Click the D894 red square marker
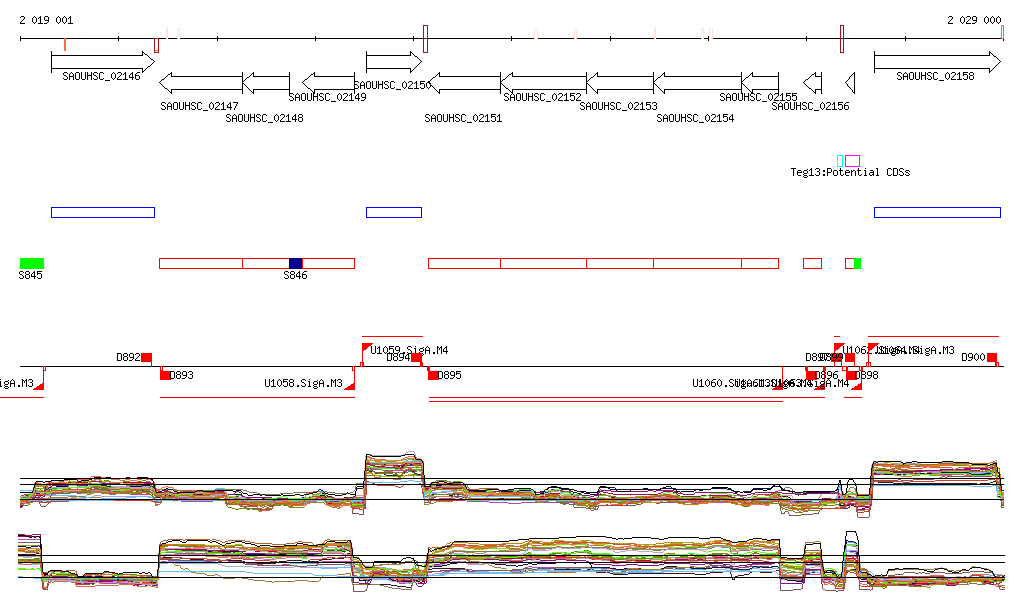Screen dimensions: 1024x611 pos(416,358)
